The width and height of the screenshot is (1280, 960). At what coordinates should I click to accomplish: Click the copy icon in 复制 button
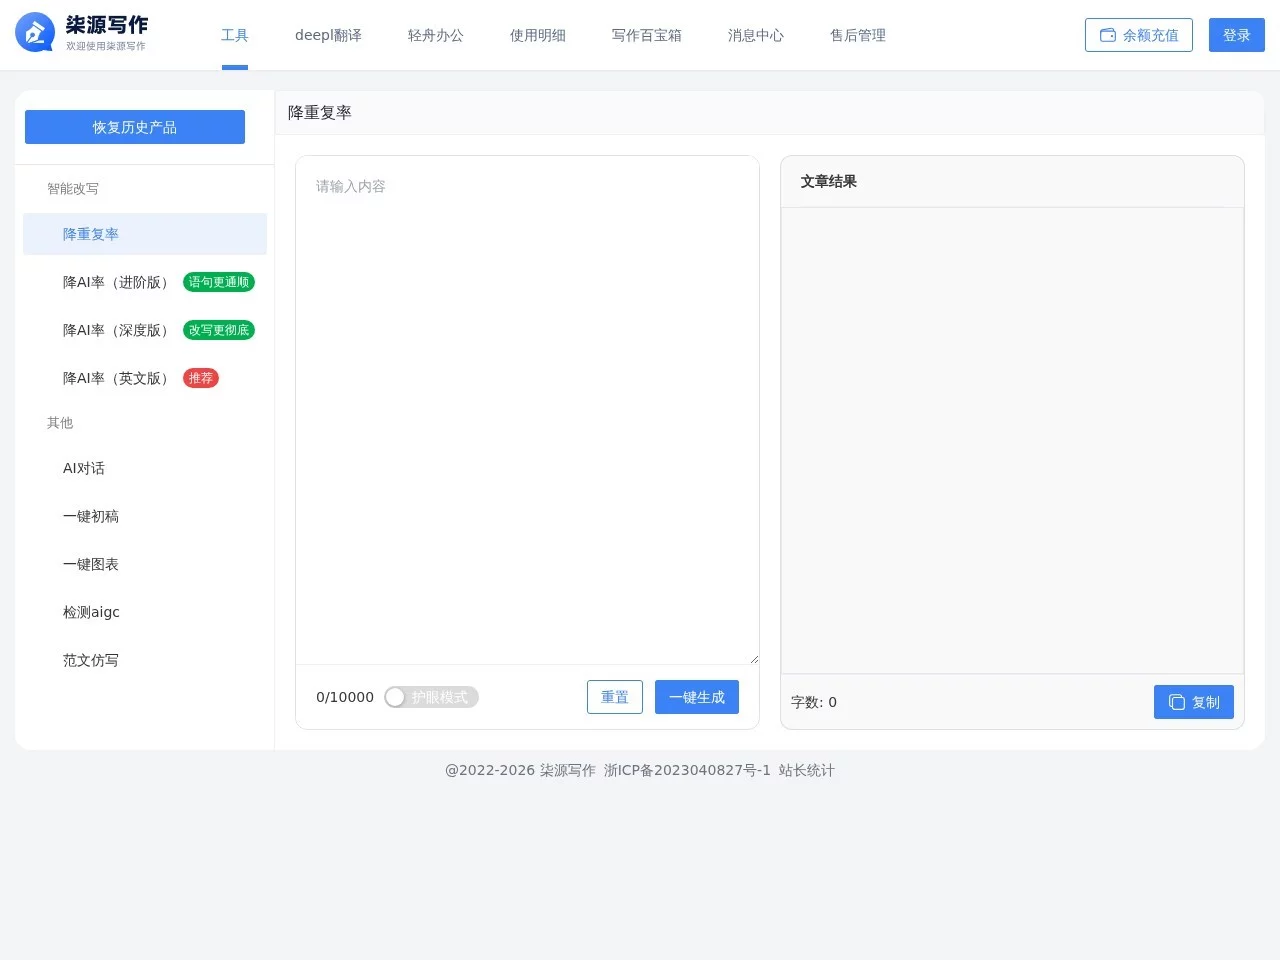click(x=1177, y=702)
